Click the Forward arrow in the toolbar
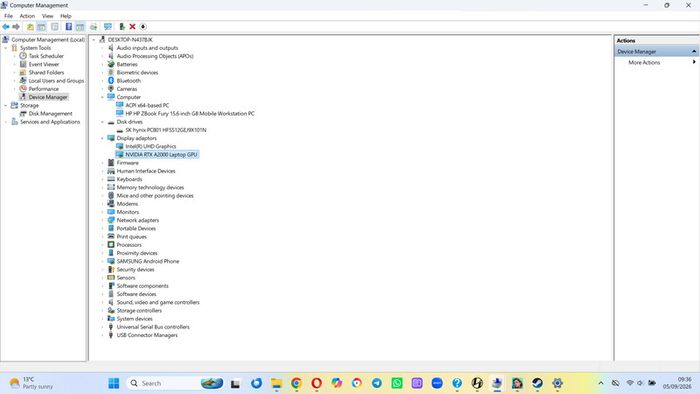This screenshot has width=700, height=394. click(16, 27)
